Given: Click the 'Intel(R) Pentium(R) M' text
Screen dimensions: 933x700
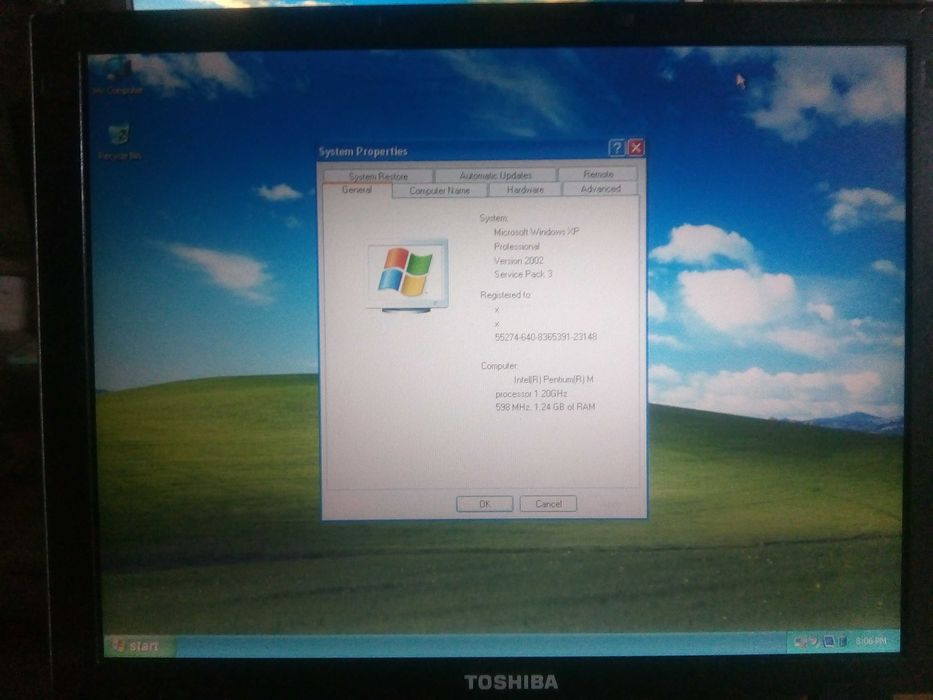Looking at the screenshot, I should (553, 379).
